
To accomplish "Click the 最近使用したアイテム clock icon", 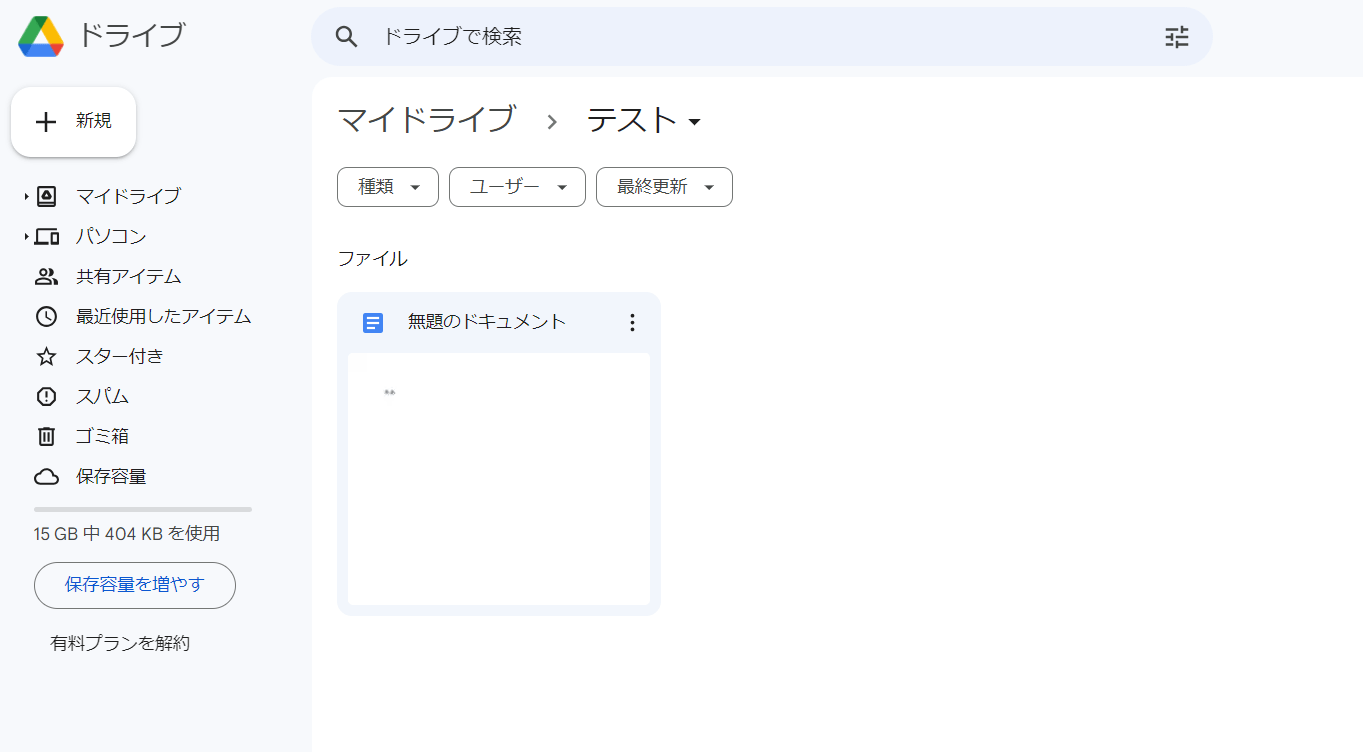I will tap(46, 316).
